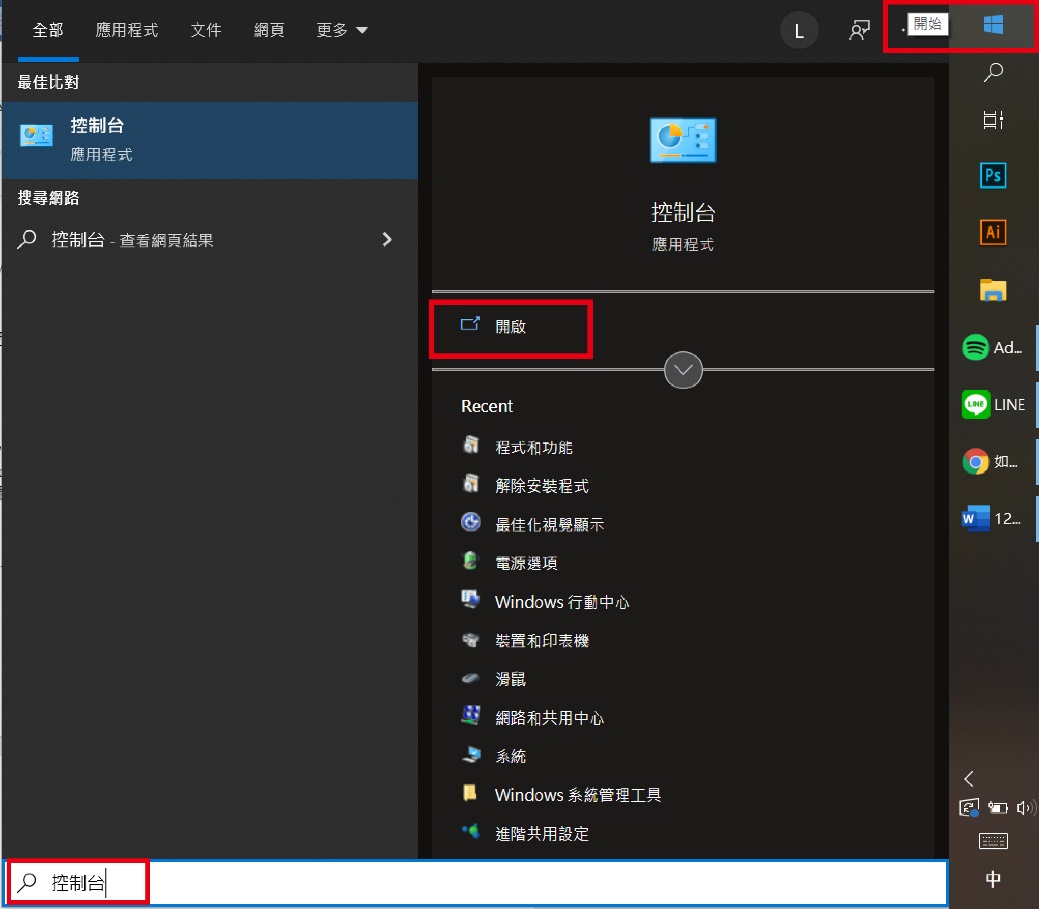Click the 控制台 title in preview pane
This screenshot has width=1039, height=909.
pyautogui.click(x=683, y=213)
